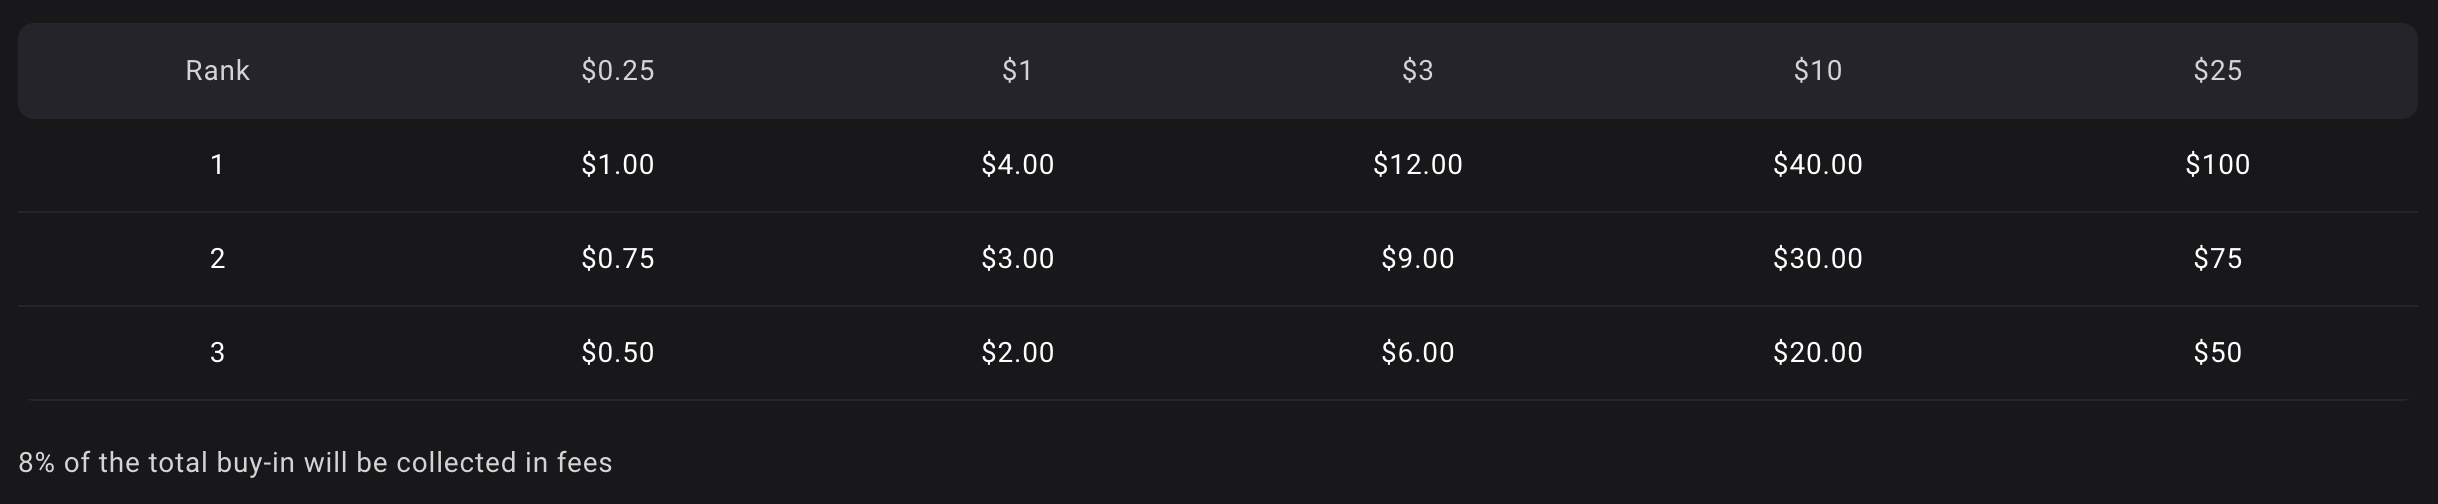Select the $3 buy-in column header
This screenshot has width=2438, height=504.
click(x=1417, y=71)
